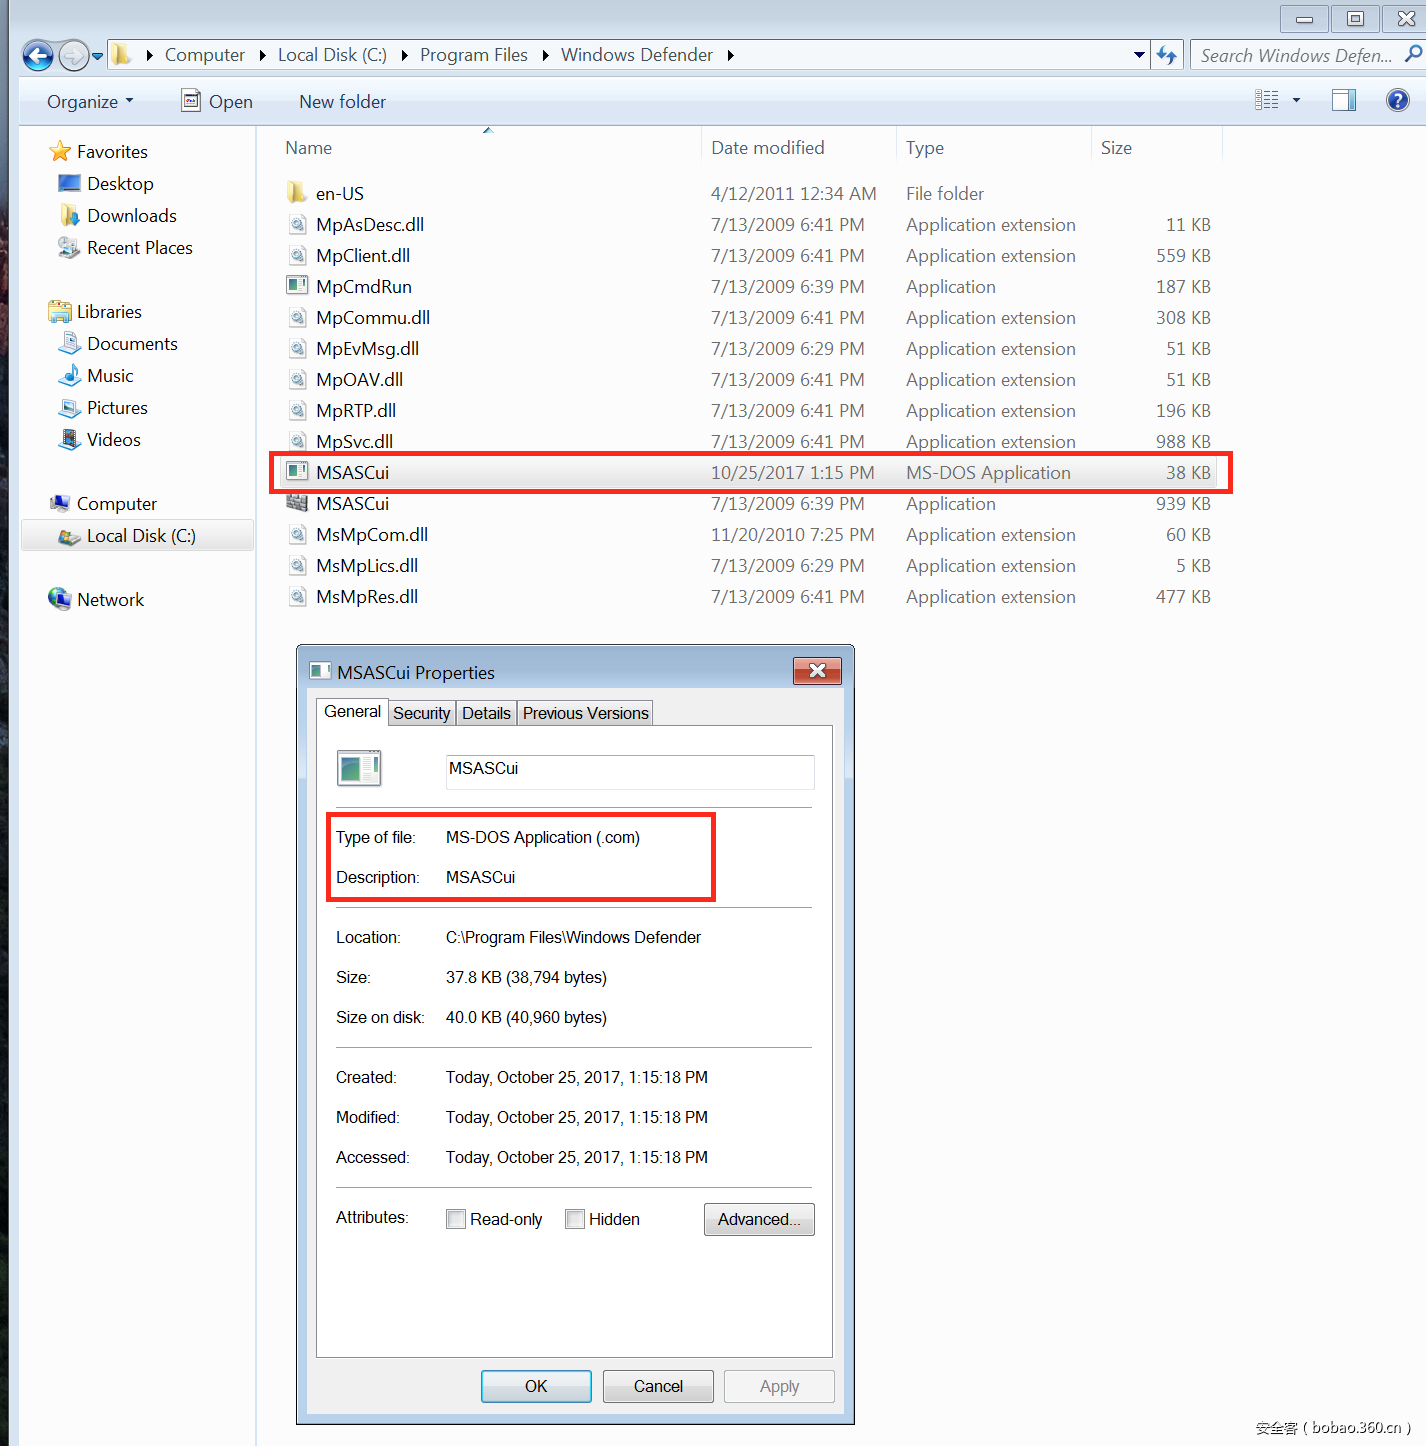The height and width of the screenshot is (1446, 1426).
Task: Click the Search Windows Defender field
Action: coord(1295,55)
